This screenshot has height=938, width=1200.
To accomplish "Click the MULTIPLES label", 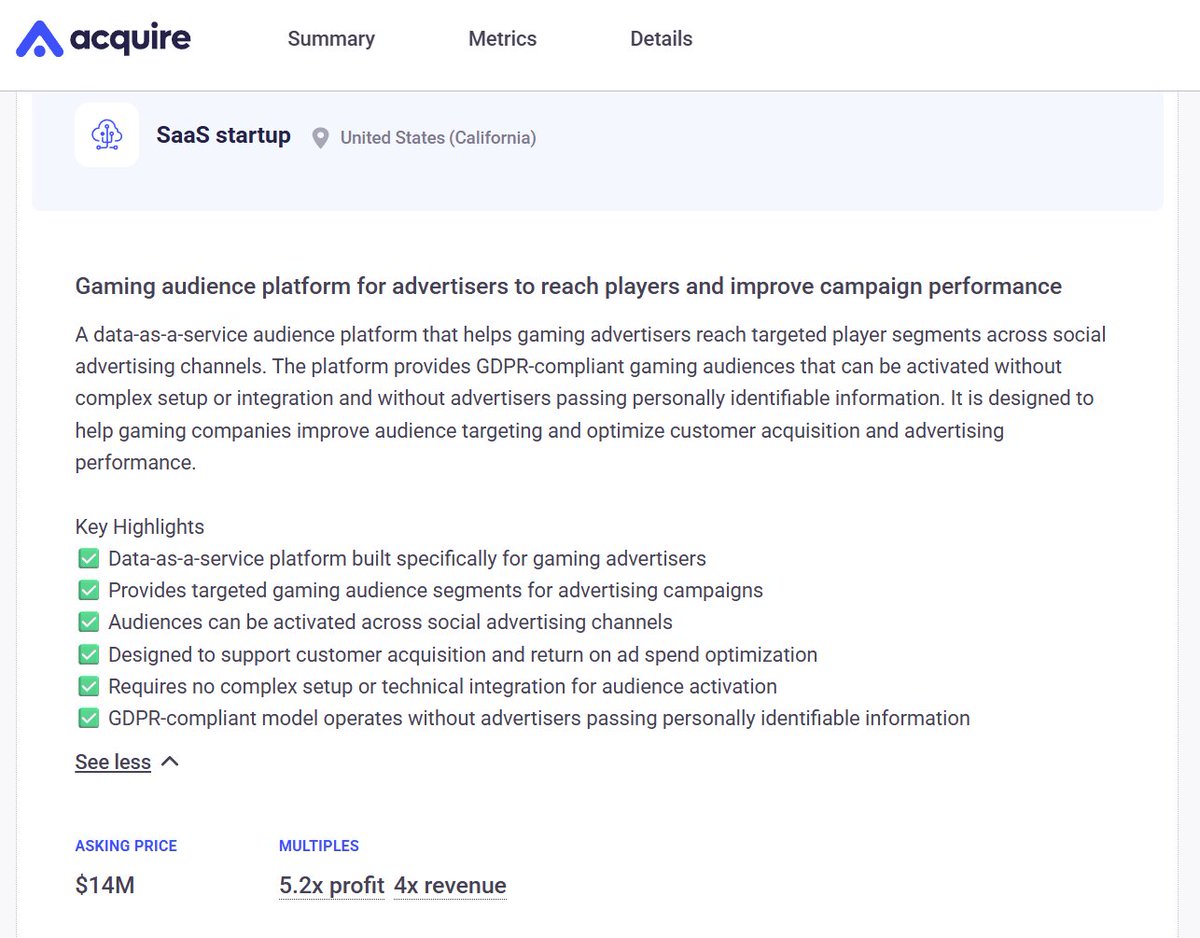I will [x=319, y=846].
